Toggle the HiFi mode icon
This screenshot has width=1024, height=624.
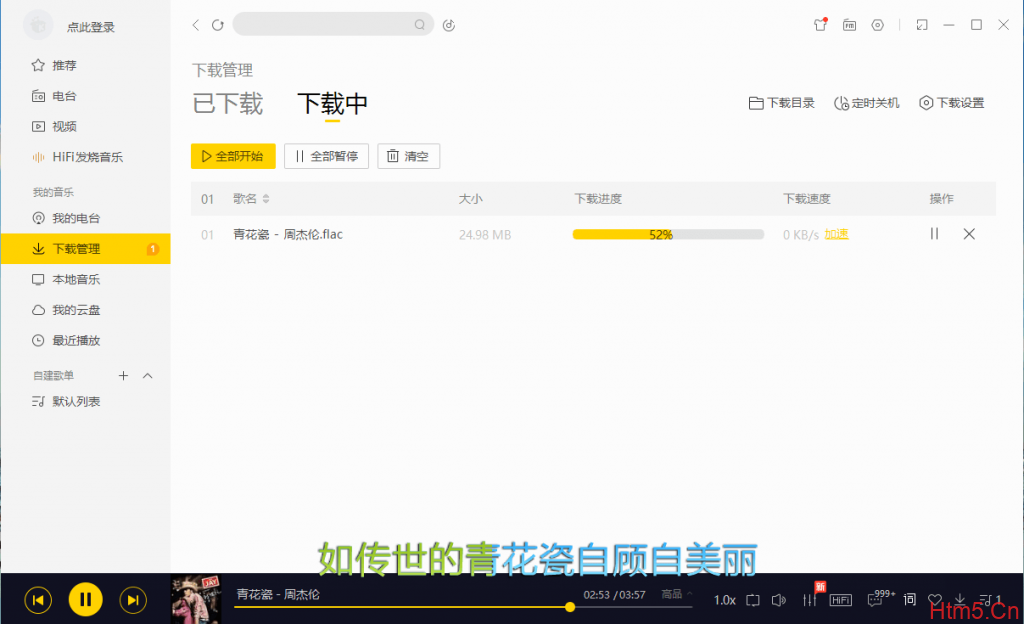point(840,600)
